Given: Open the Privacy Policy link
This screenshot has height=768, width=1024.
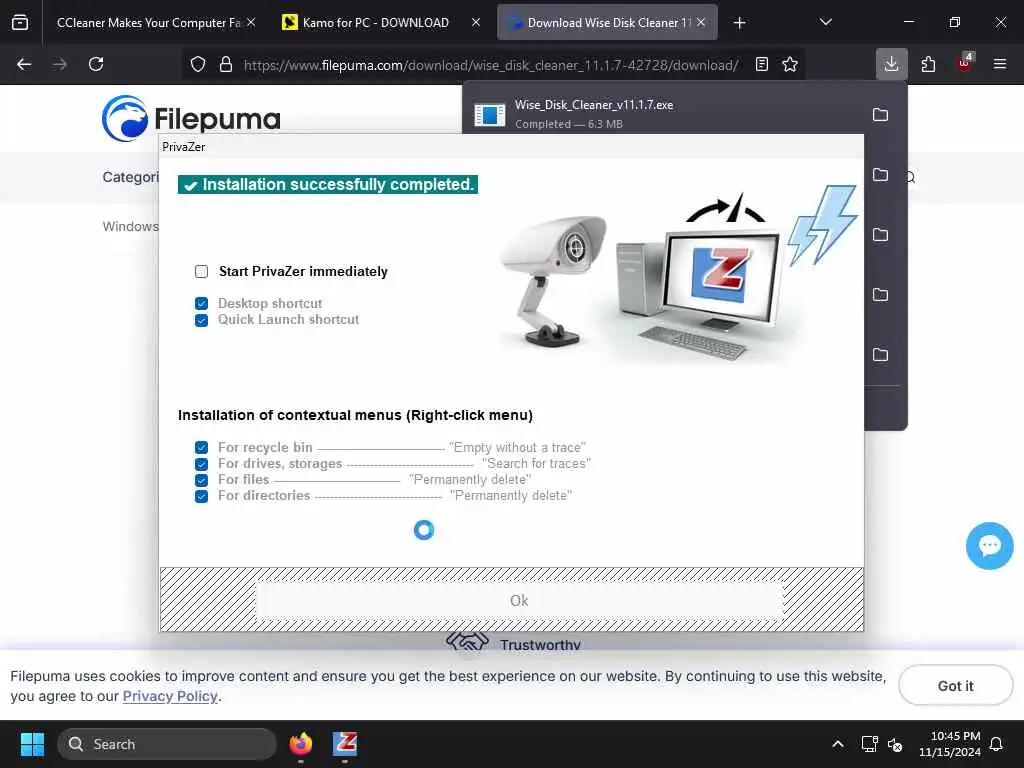Looking at the screenshot, I should 170,696.
